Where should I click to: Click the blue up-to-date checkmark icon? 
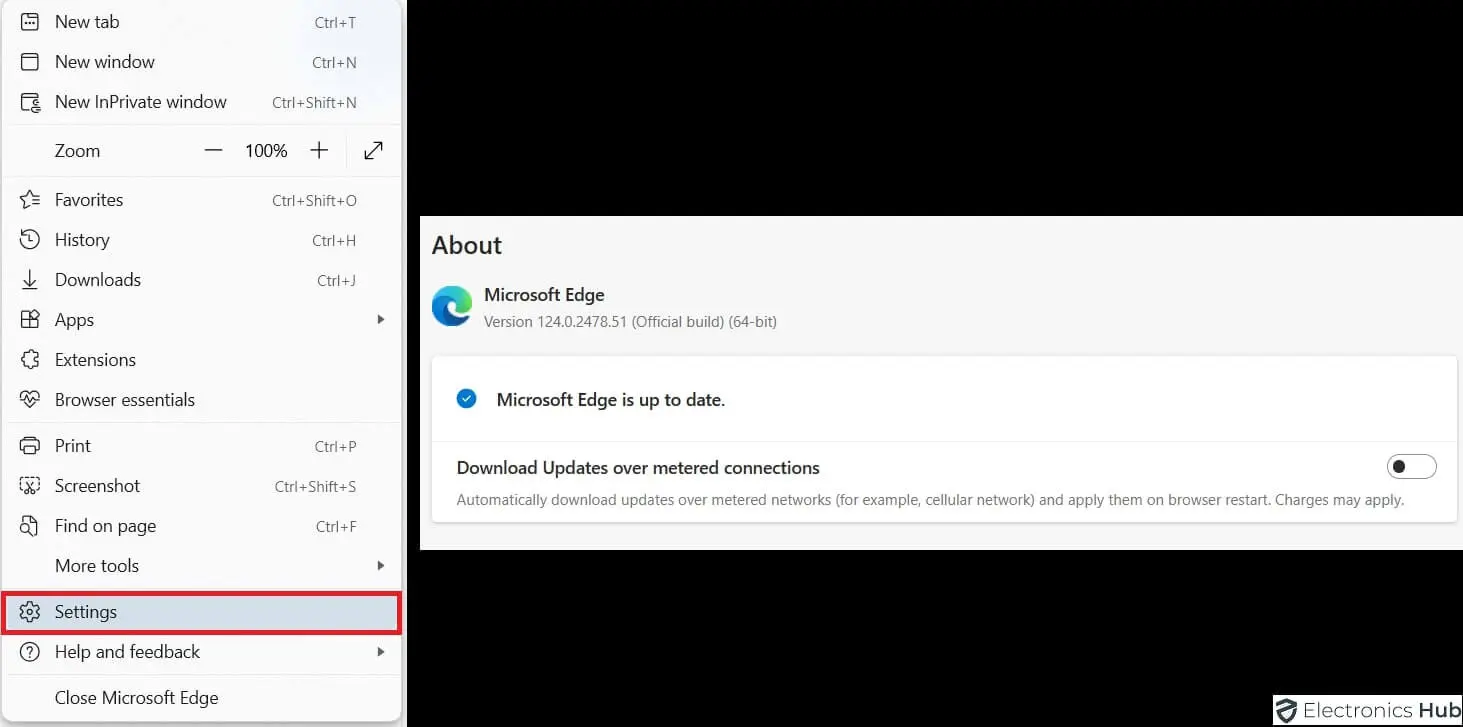pos(466,399)
